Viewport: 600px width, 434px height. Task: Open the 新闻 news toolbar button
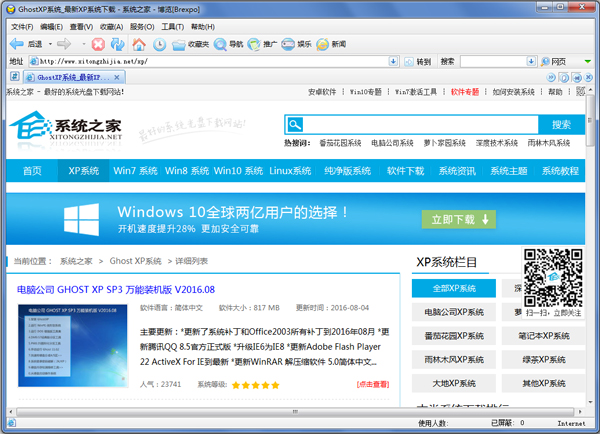331,44
